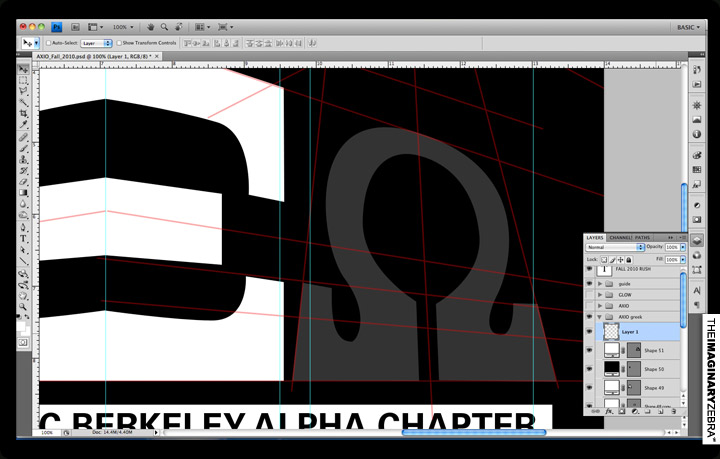Select the Move tool in toolbox
Image resolution: width=720 pixels, height=459 pixels.
click(x=23, y=68)
